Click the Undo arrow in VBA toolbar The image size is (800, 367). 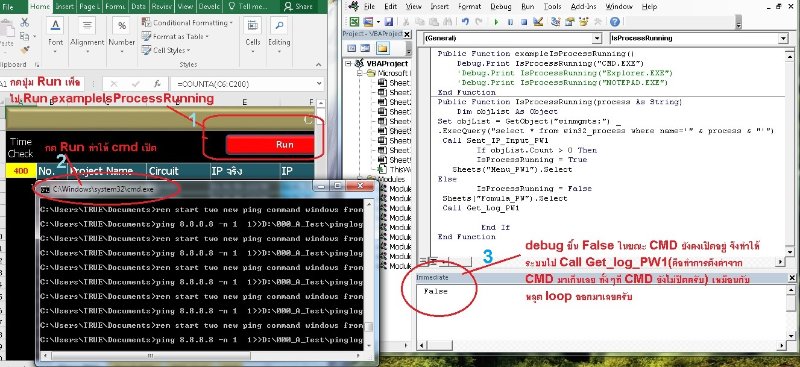point(465,22)
